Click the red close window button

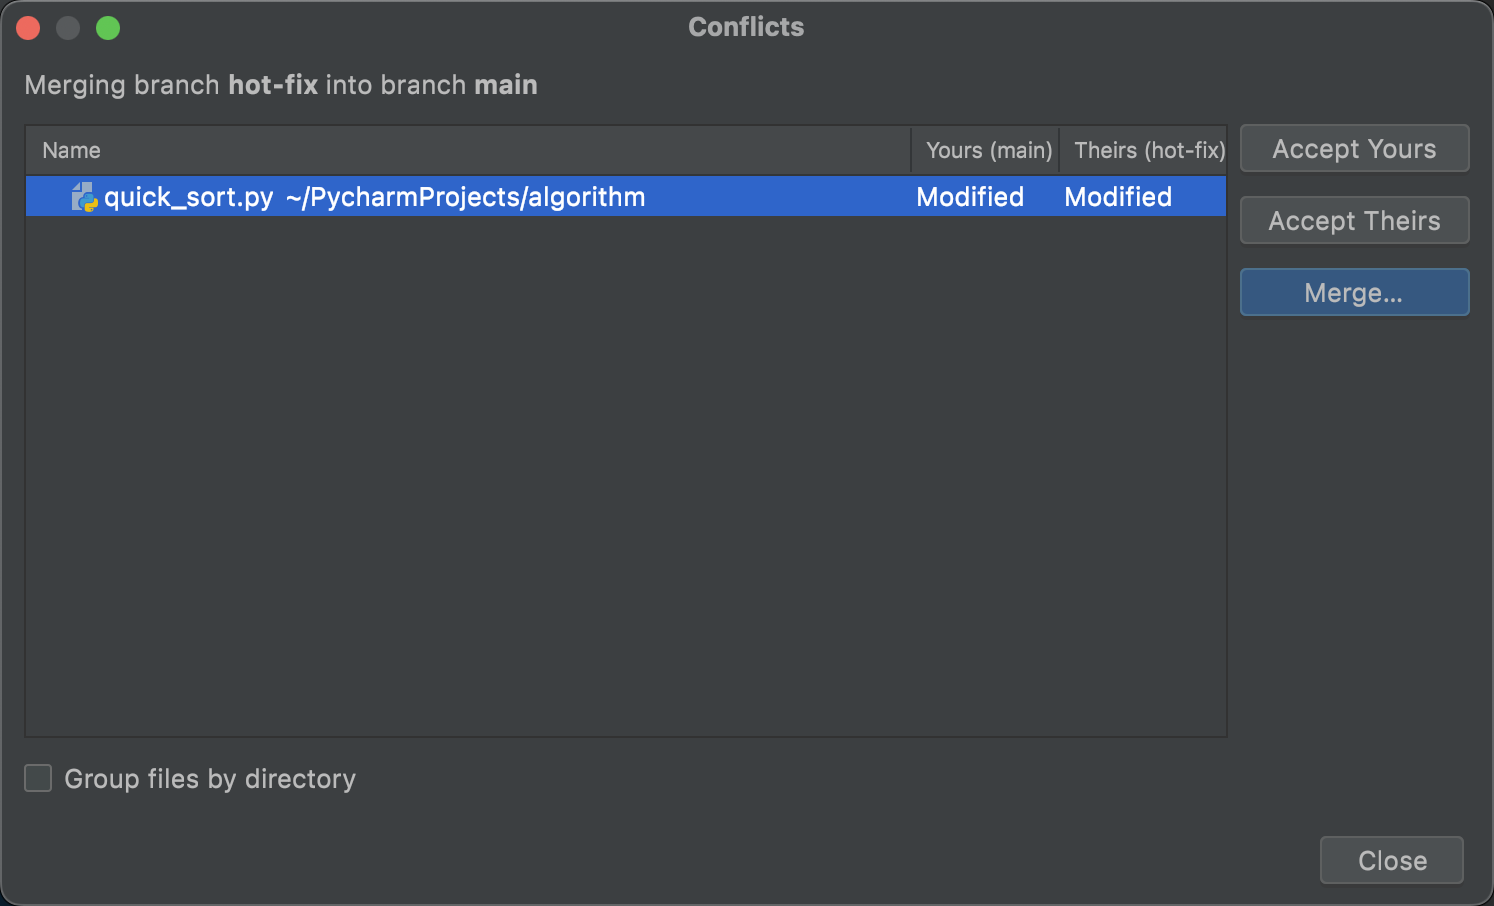[28, 28]
